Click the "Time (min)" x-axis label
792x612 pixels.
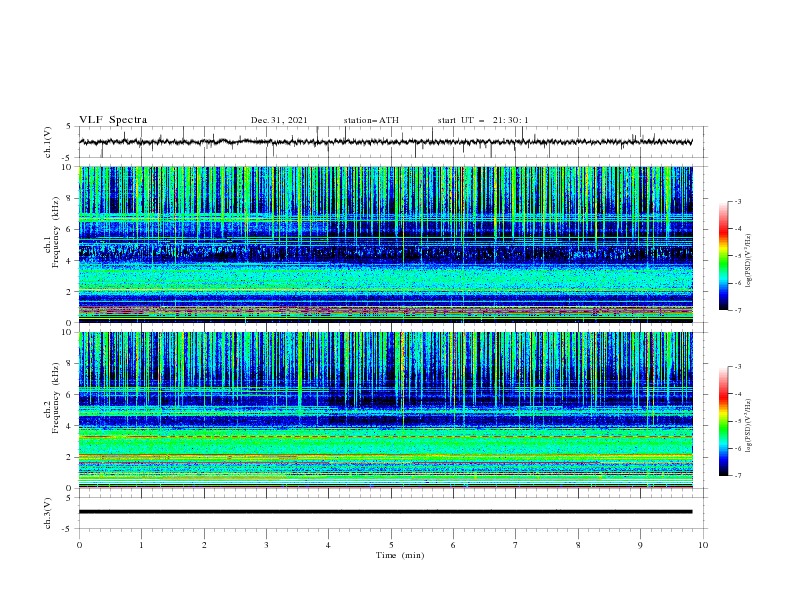400,555
